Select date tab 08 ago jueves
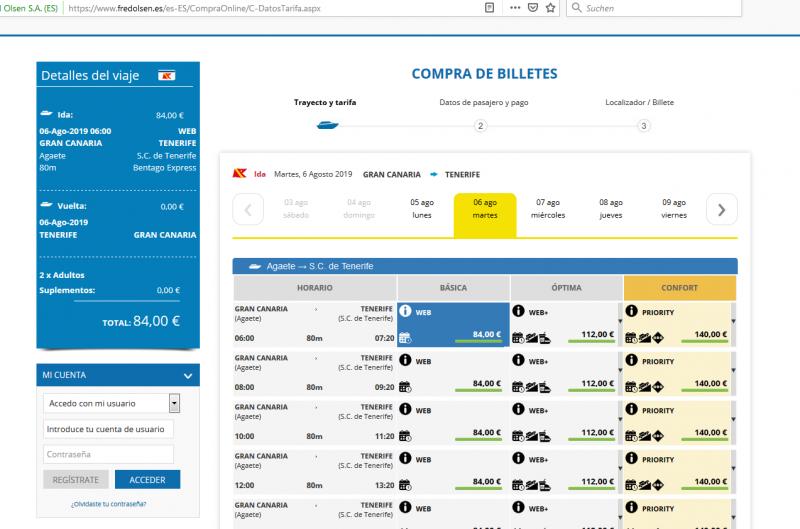 point(611,209)
